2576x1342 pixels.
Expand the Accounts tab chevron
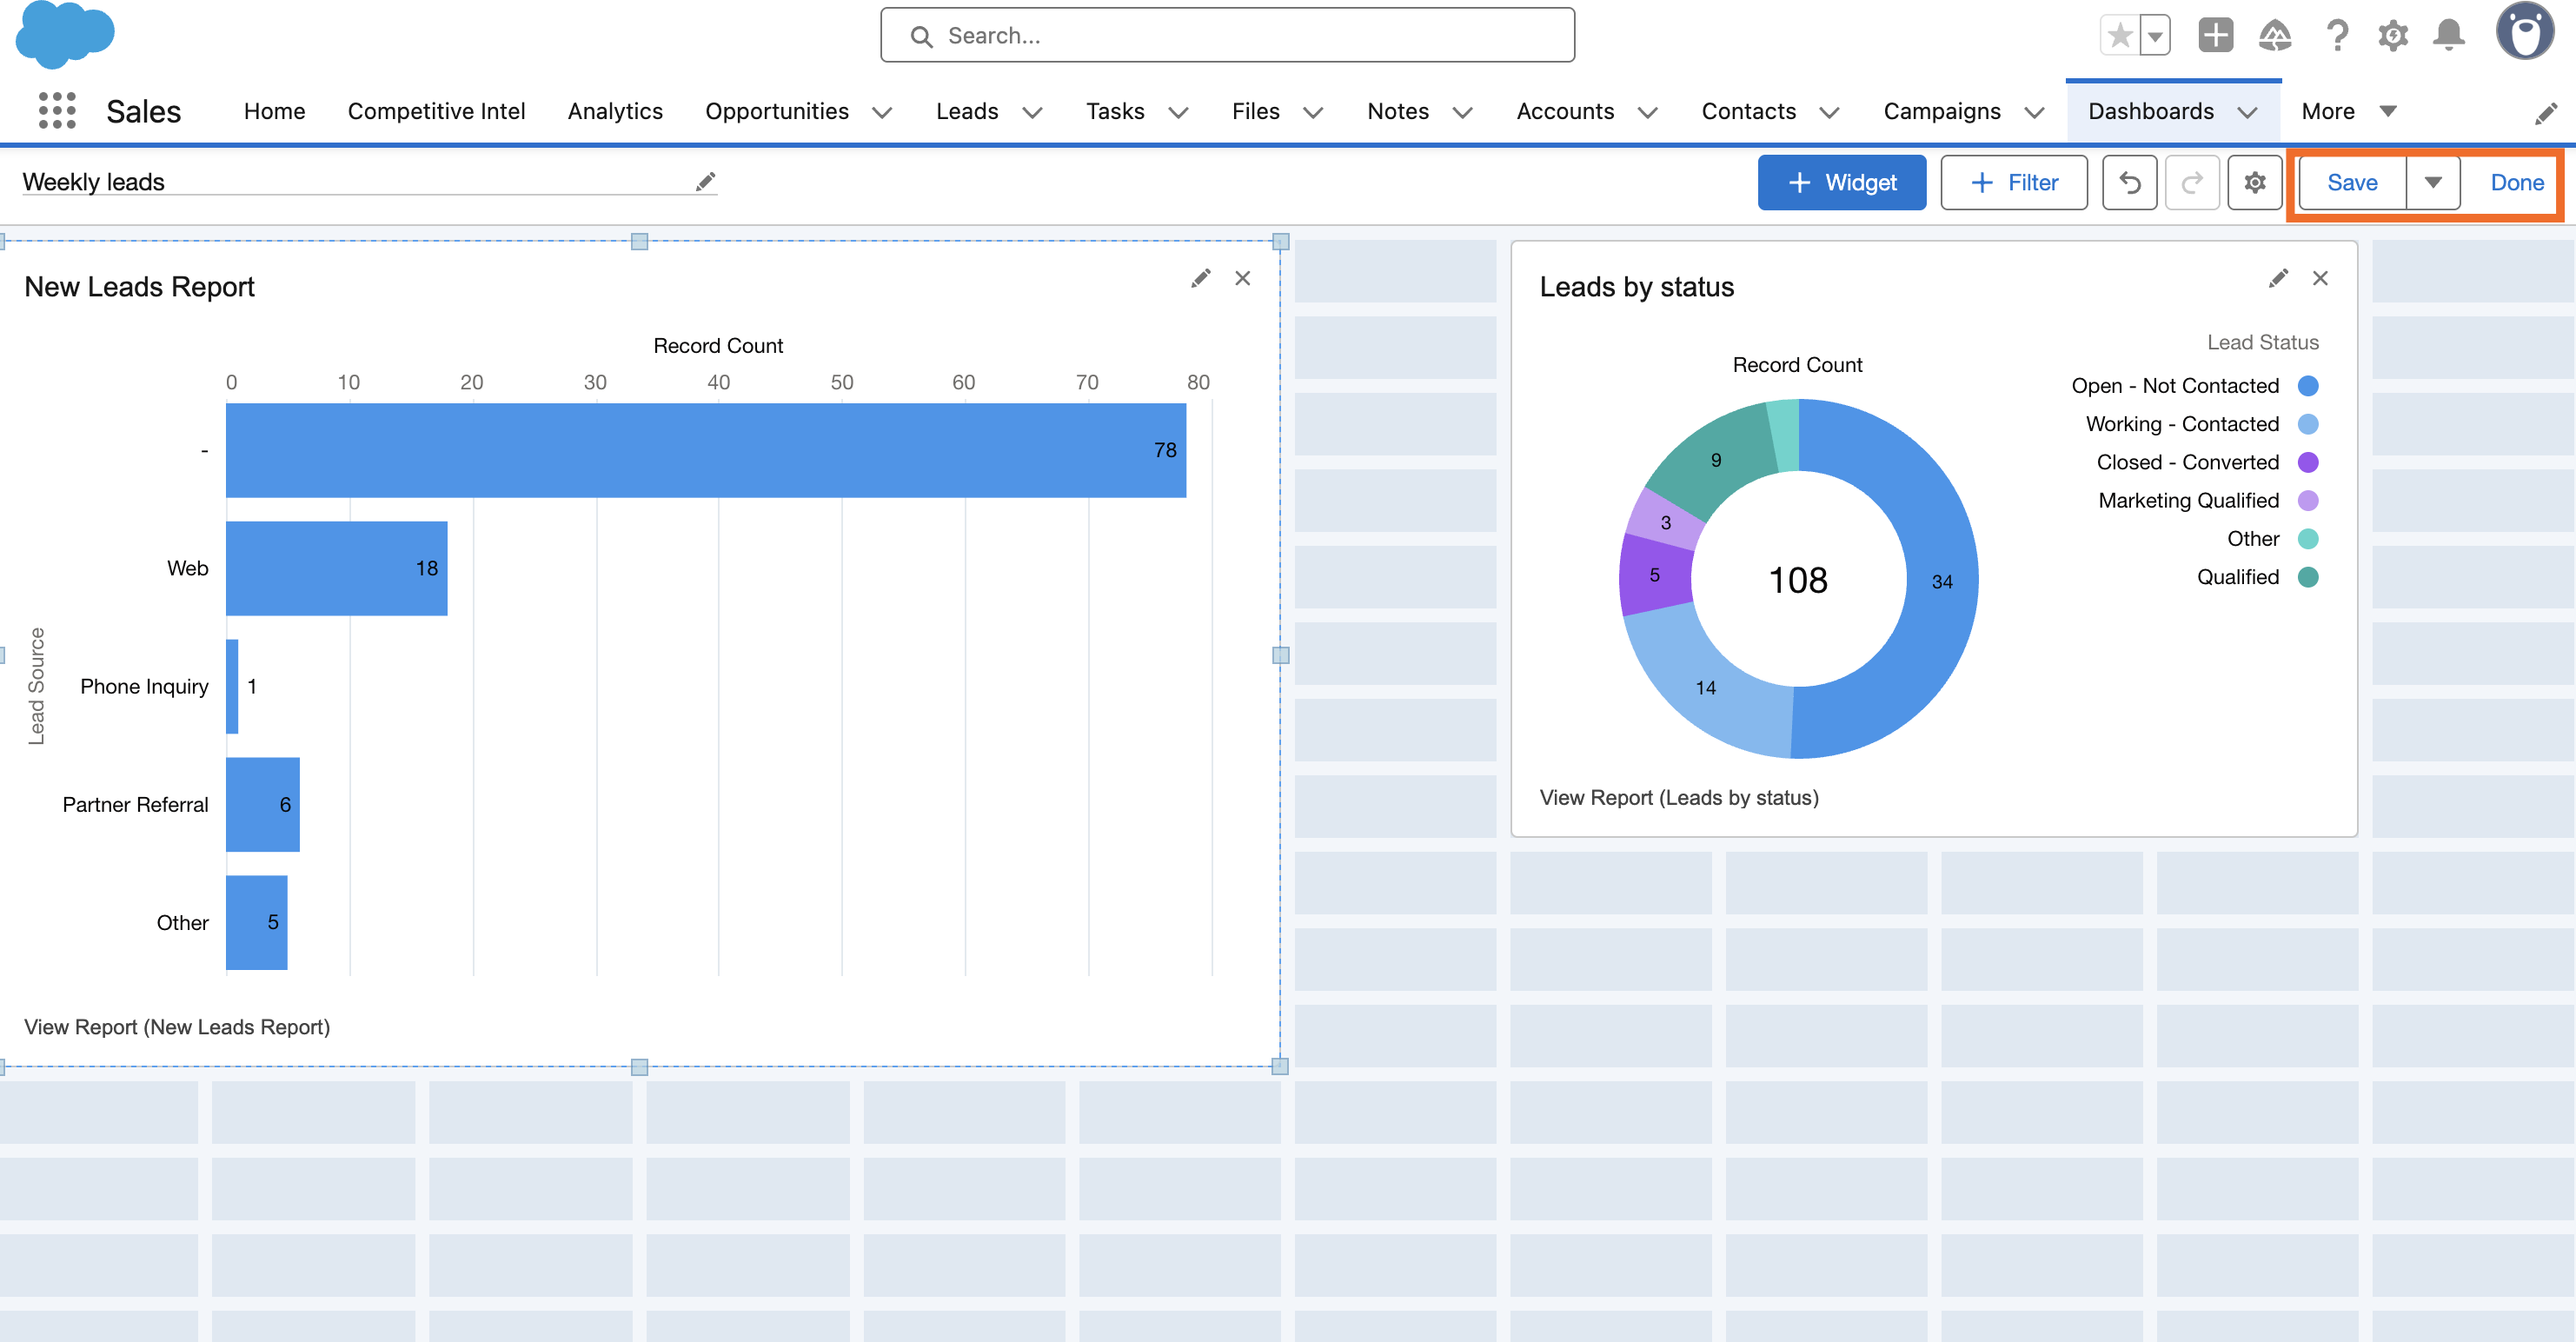(1646, 112)
